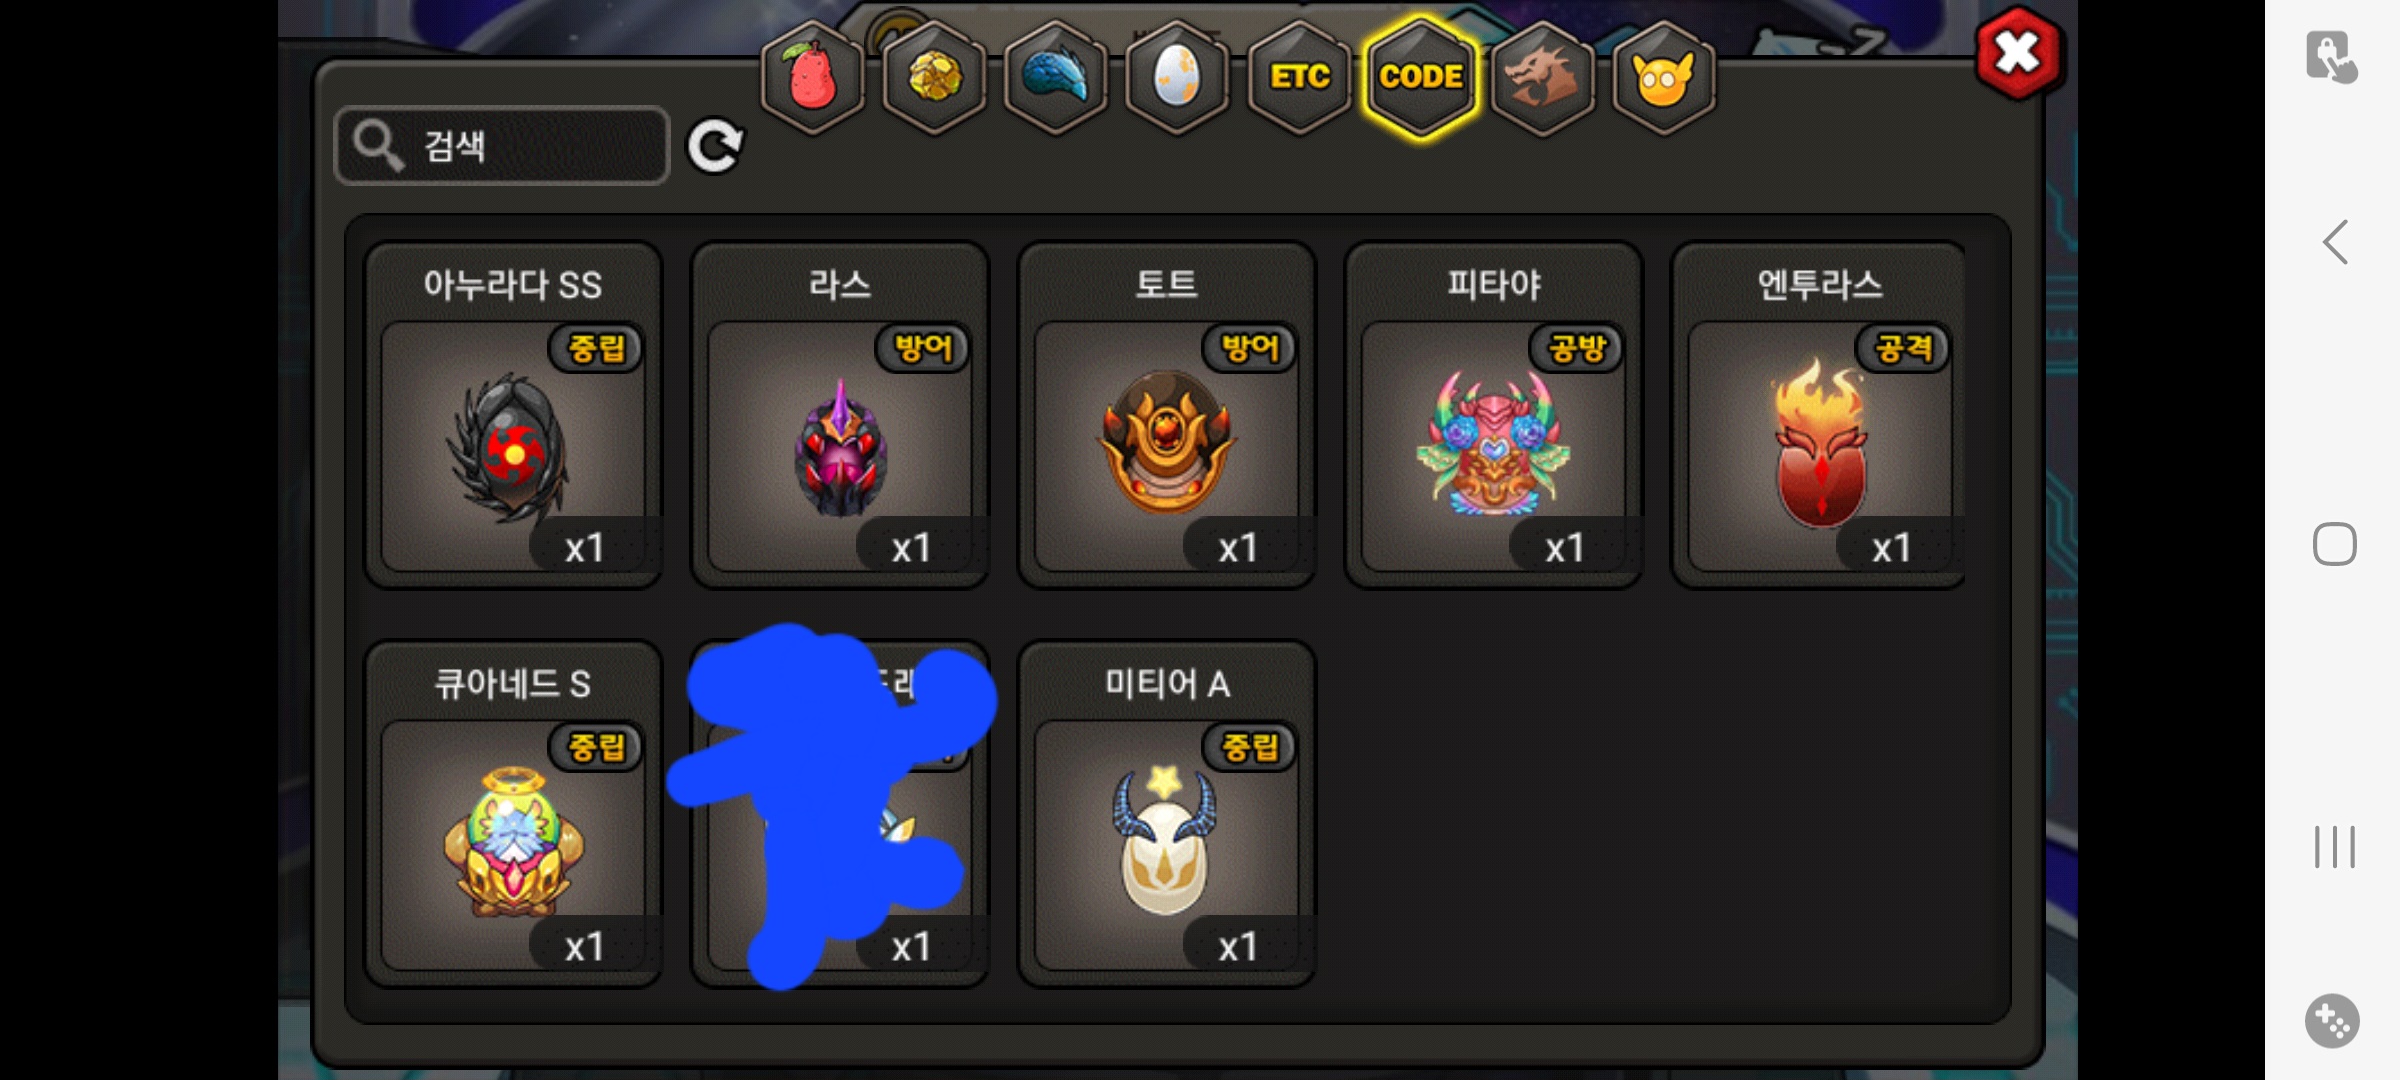Open the blue dragon scale tab

pos(1056,77)
